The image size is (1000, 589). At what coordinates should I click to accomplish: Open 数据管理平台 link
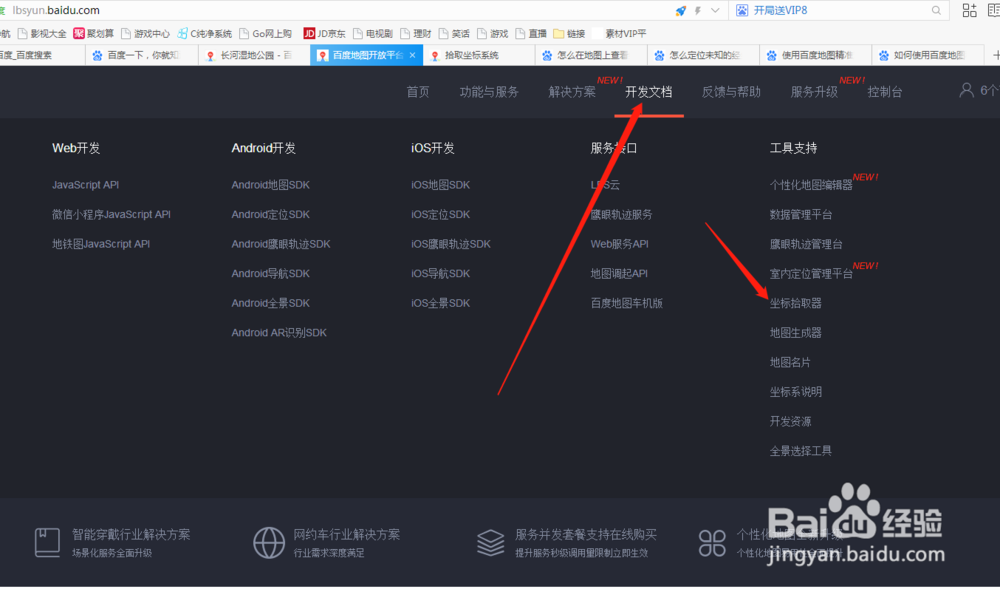tap(800, 214)
